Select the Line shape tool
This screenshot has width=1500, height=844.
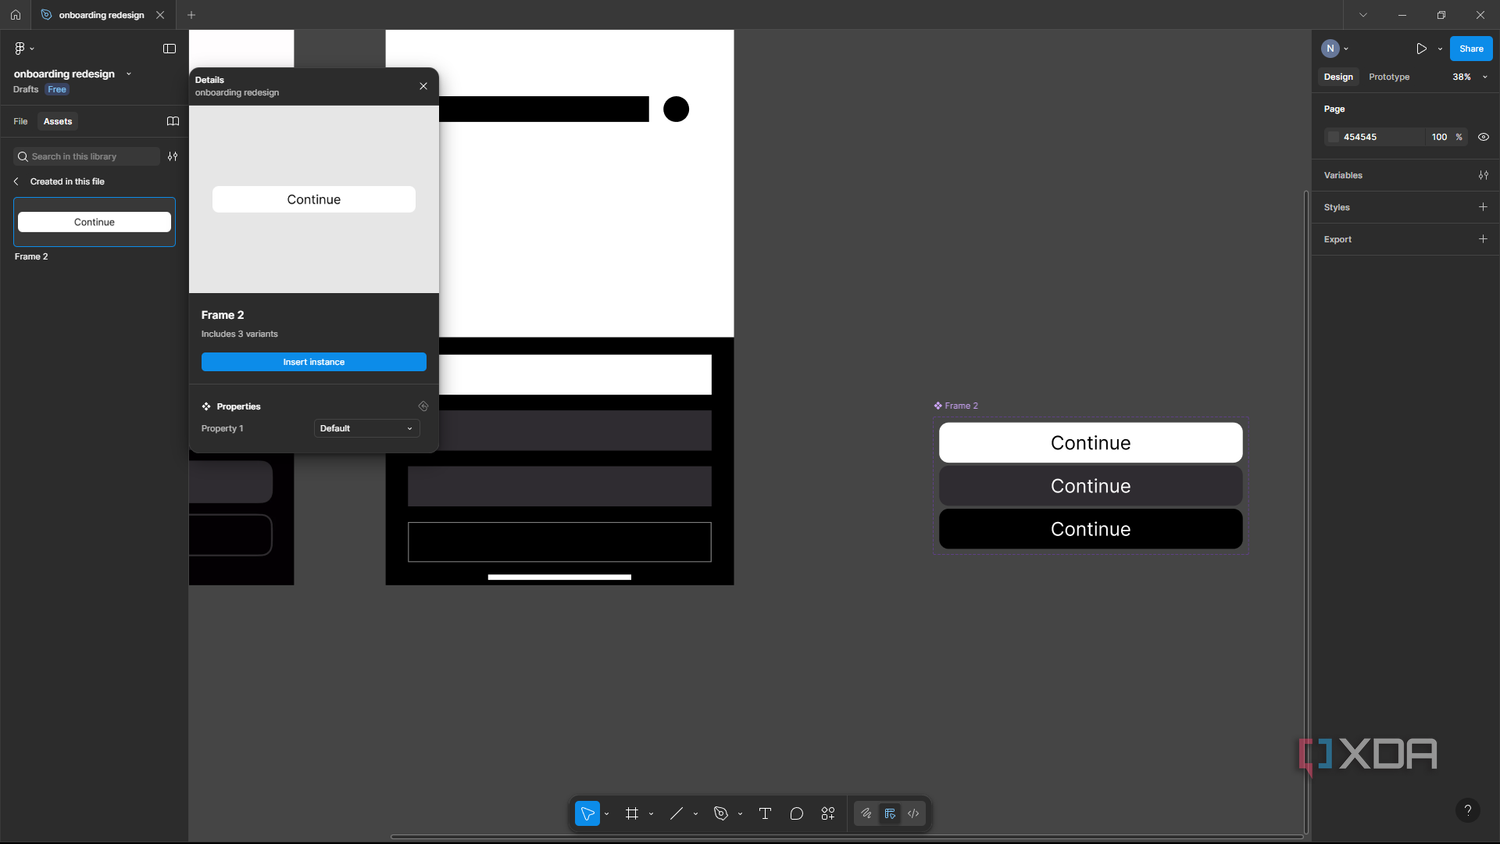(x=676, y=814)
